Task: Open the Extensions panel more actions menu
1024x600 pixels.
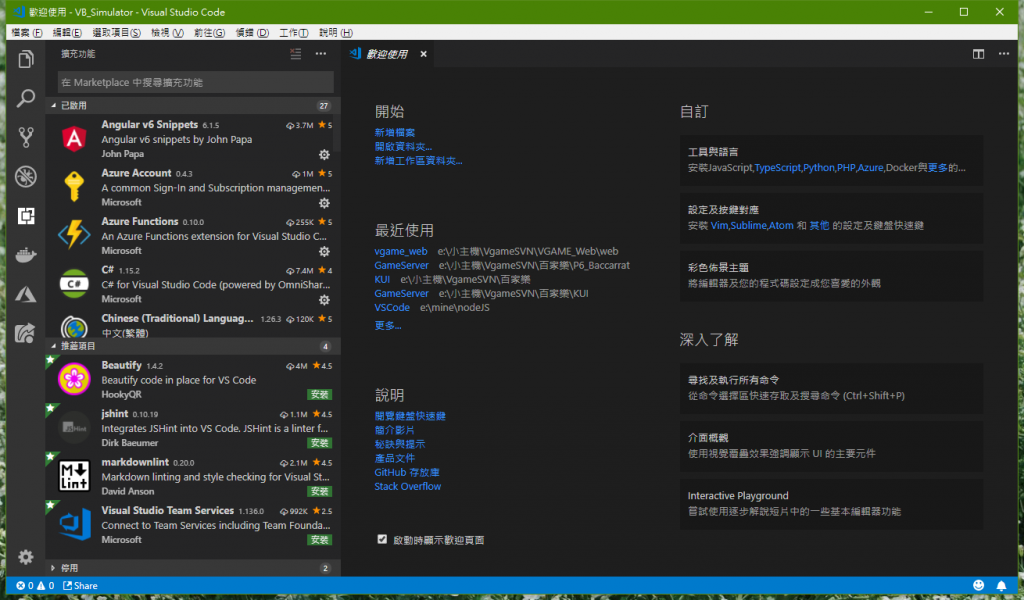Action: [x=321, y=54]
